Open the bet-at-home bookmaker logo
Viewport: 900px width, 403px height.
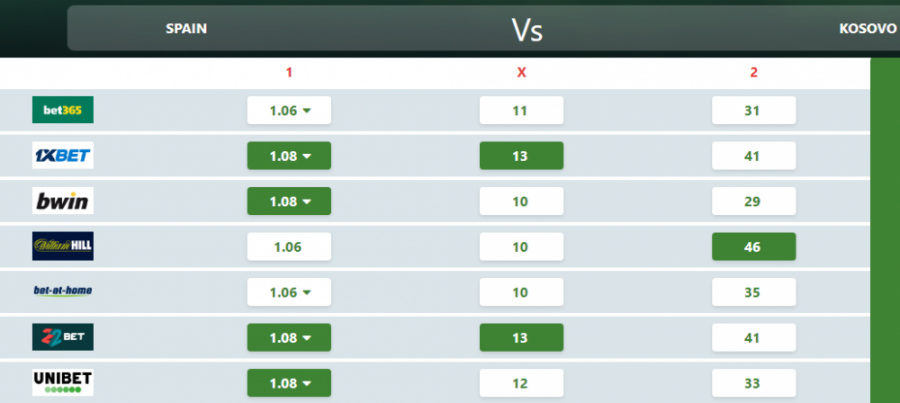pyautogui.click(x=63, y=291)
